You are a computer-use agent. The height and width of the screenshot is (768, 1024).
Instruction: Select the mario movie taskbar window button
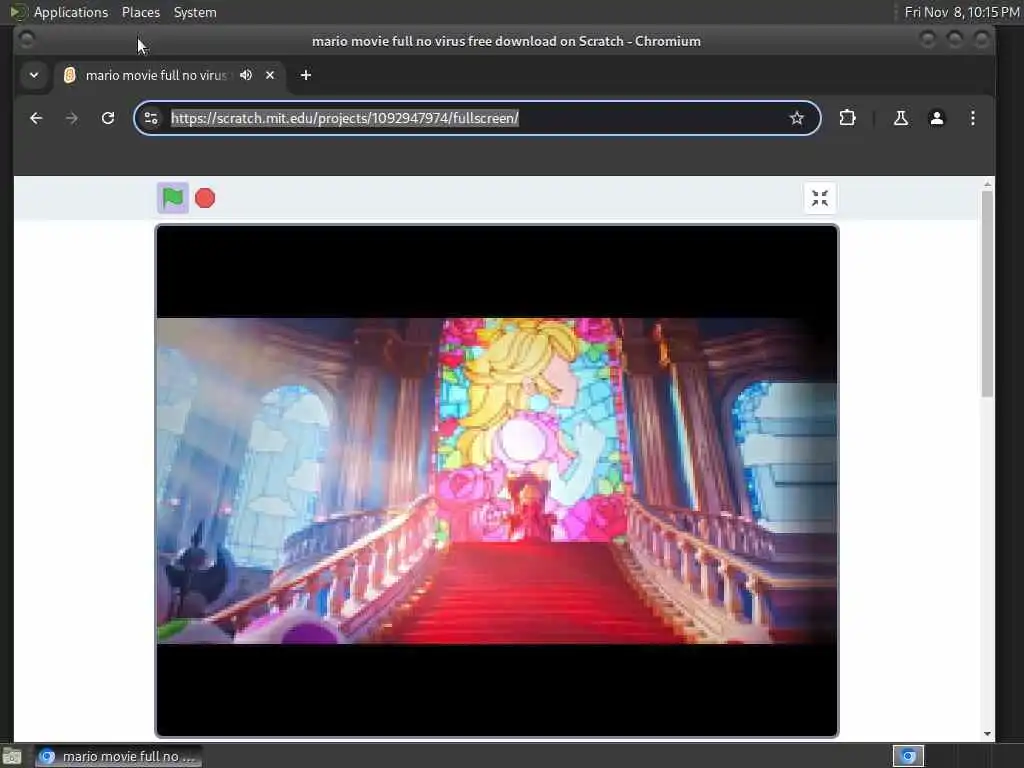(119, 756)
